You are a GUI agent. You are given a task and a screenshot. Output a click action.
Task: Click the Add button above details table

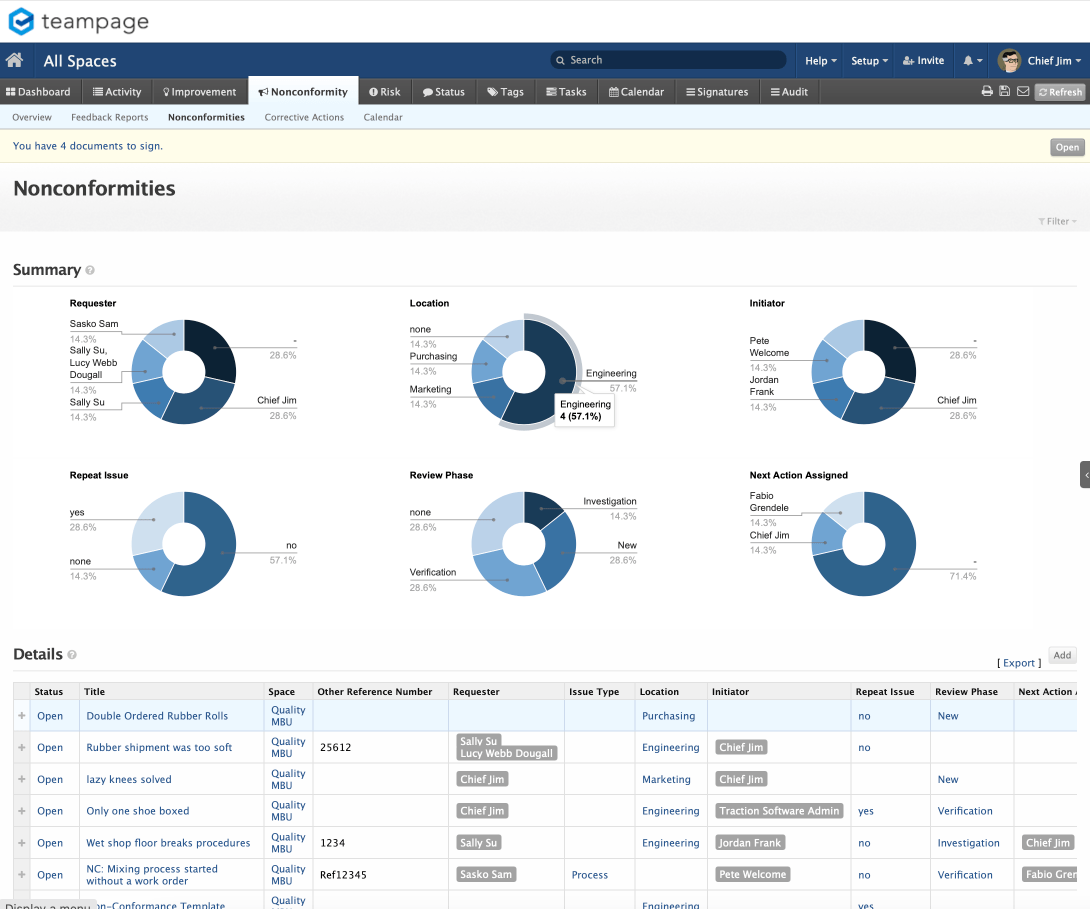pos(1062,656)
